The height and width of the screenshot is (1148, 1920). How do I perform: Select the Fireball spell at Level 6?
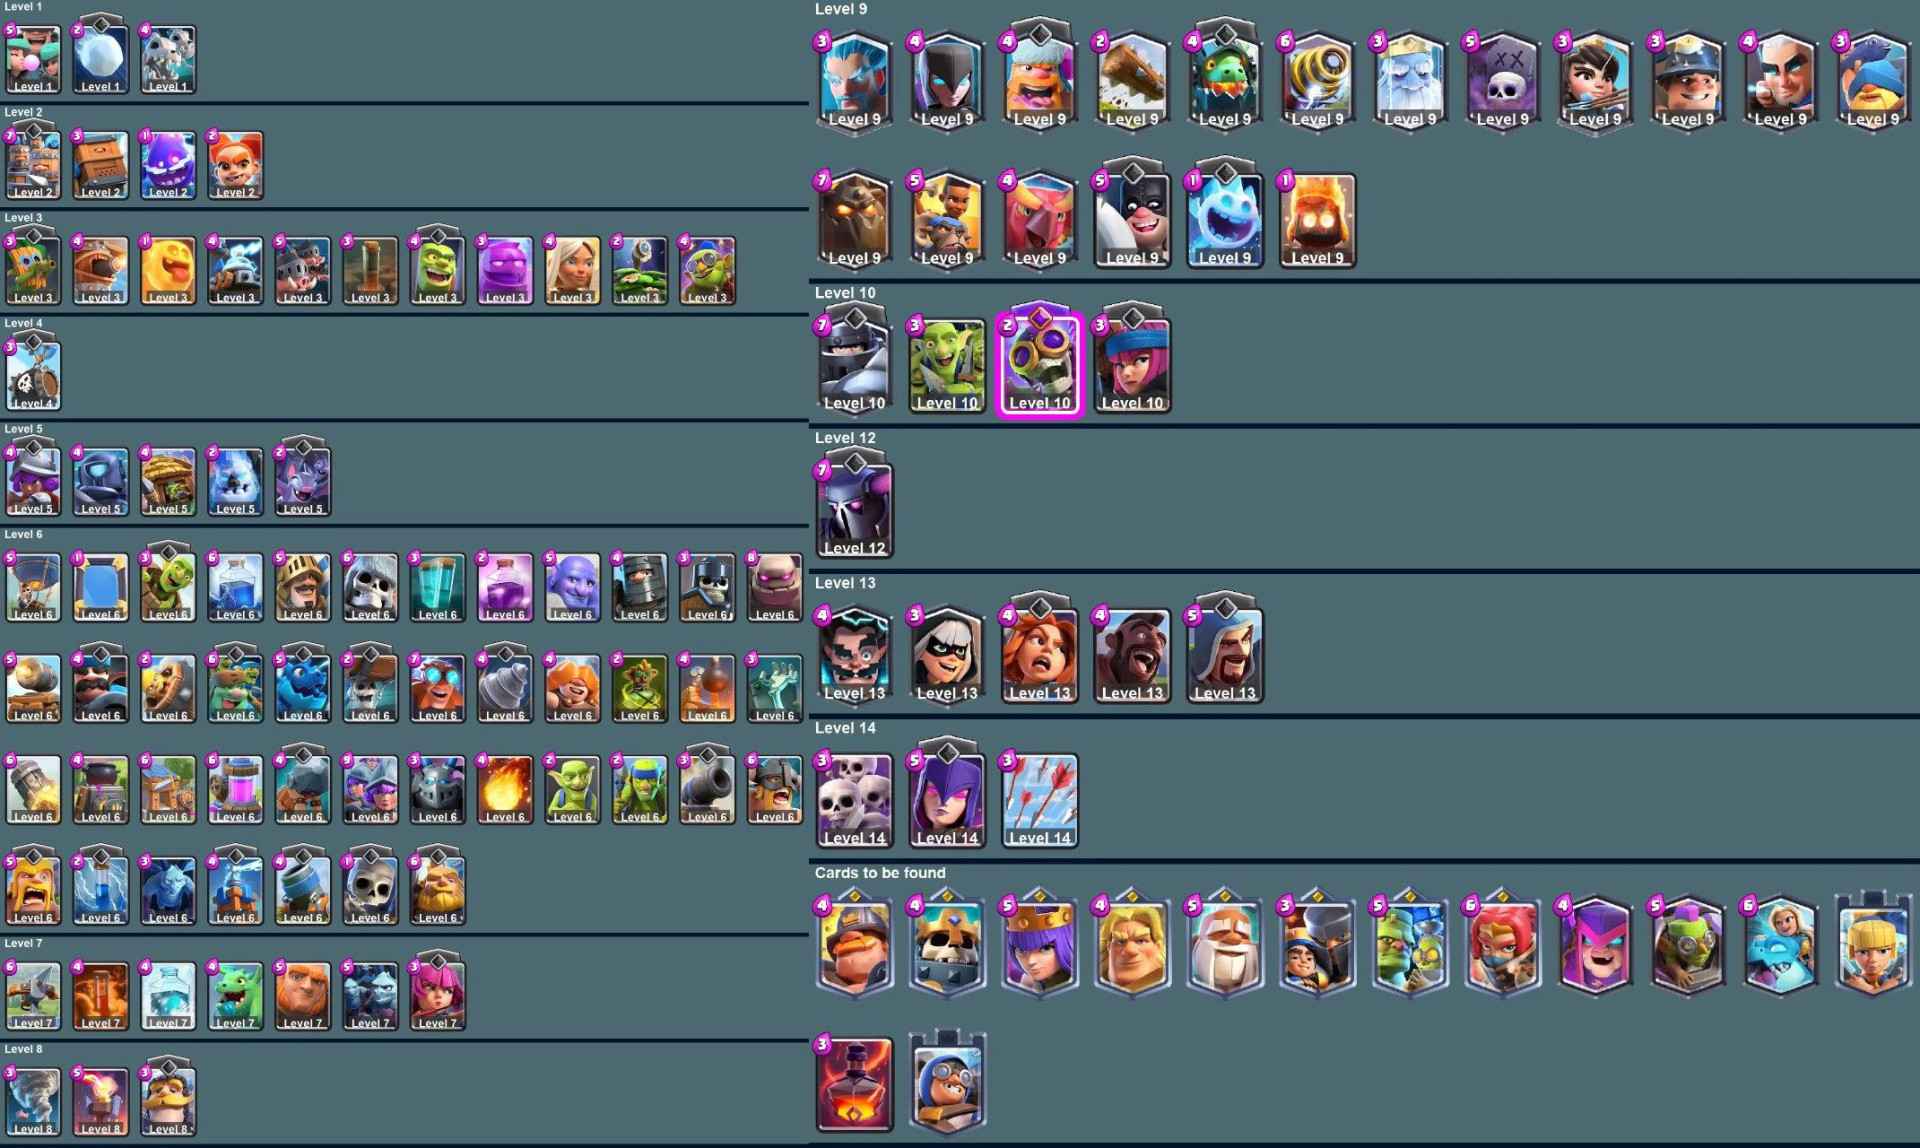point(505,790)
